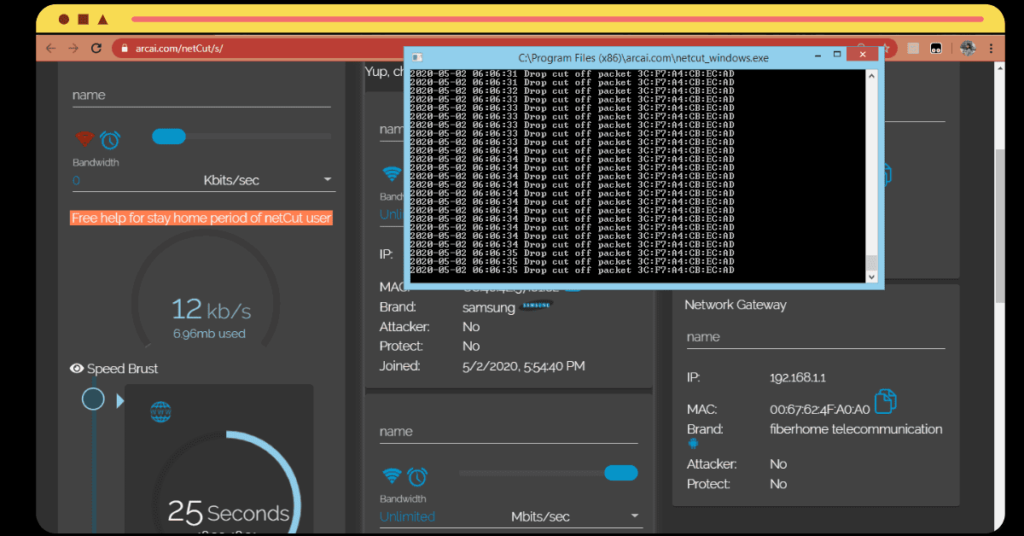Open the alarm clock icon in the Unlimited bandwidth card

(x=417, y=477)
